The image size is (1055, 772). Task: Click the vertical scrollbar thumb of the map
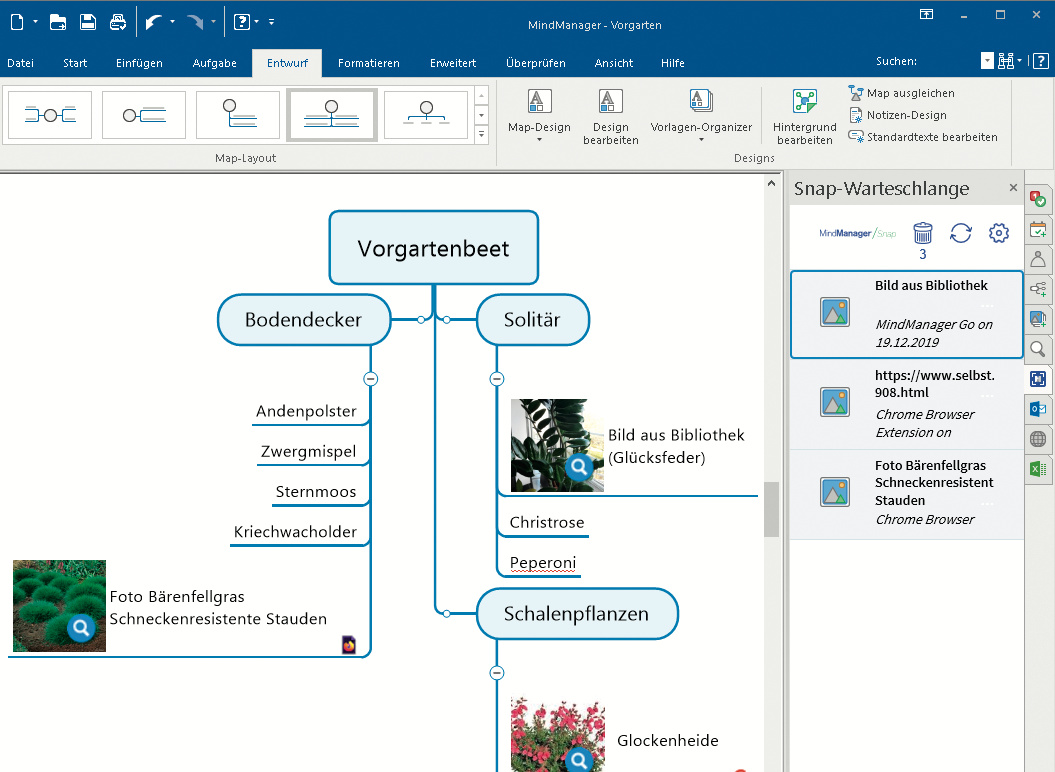(771, 509)
